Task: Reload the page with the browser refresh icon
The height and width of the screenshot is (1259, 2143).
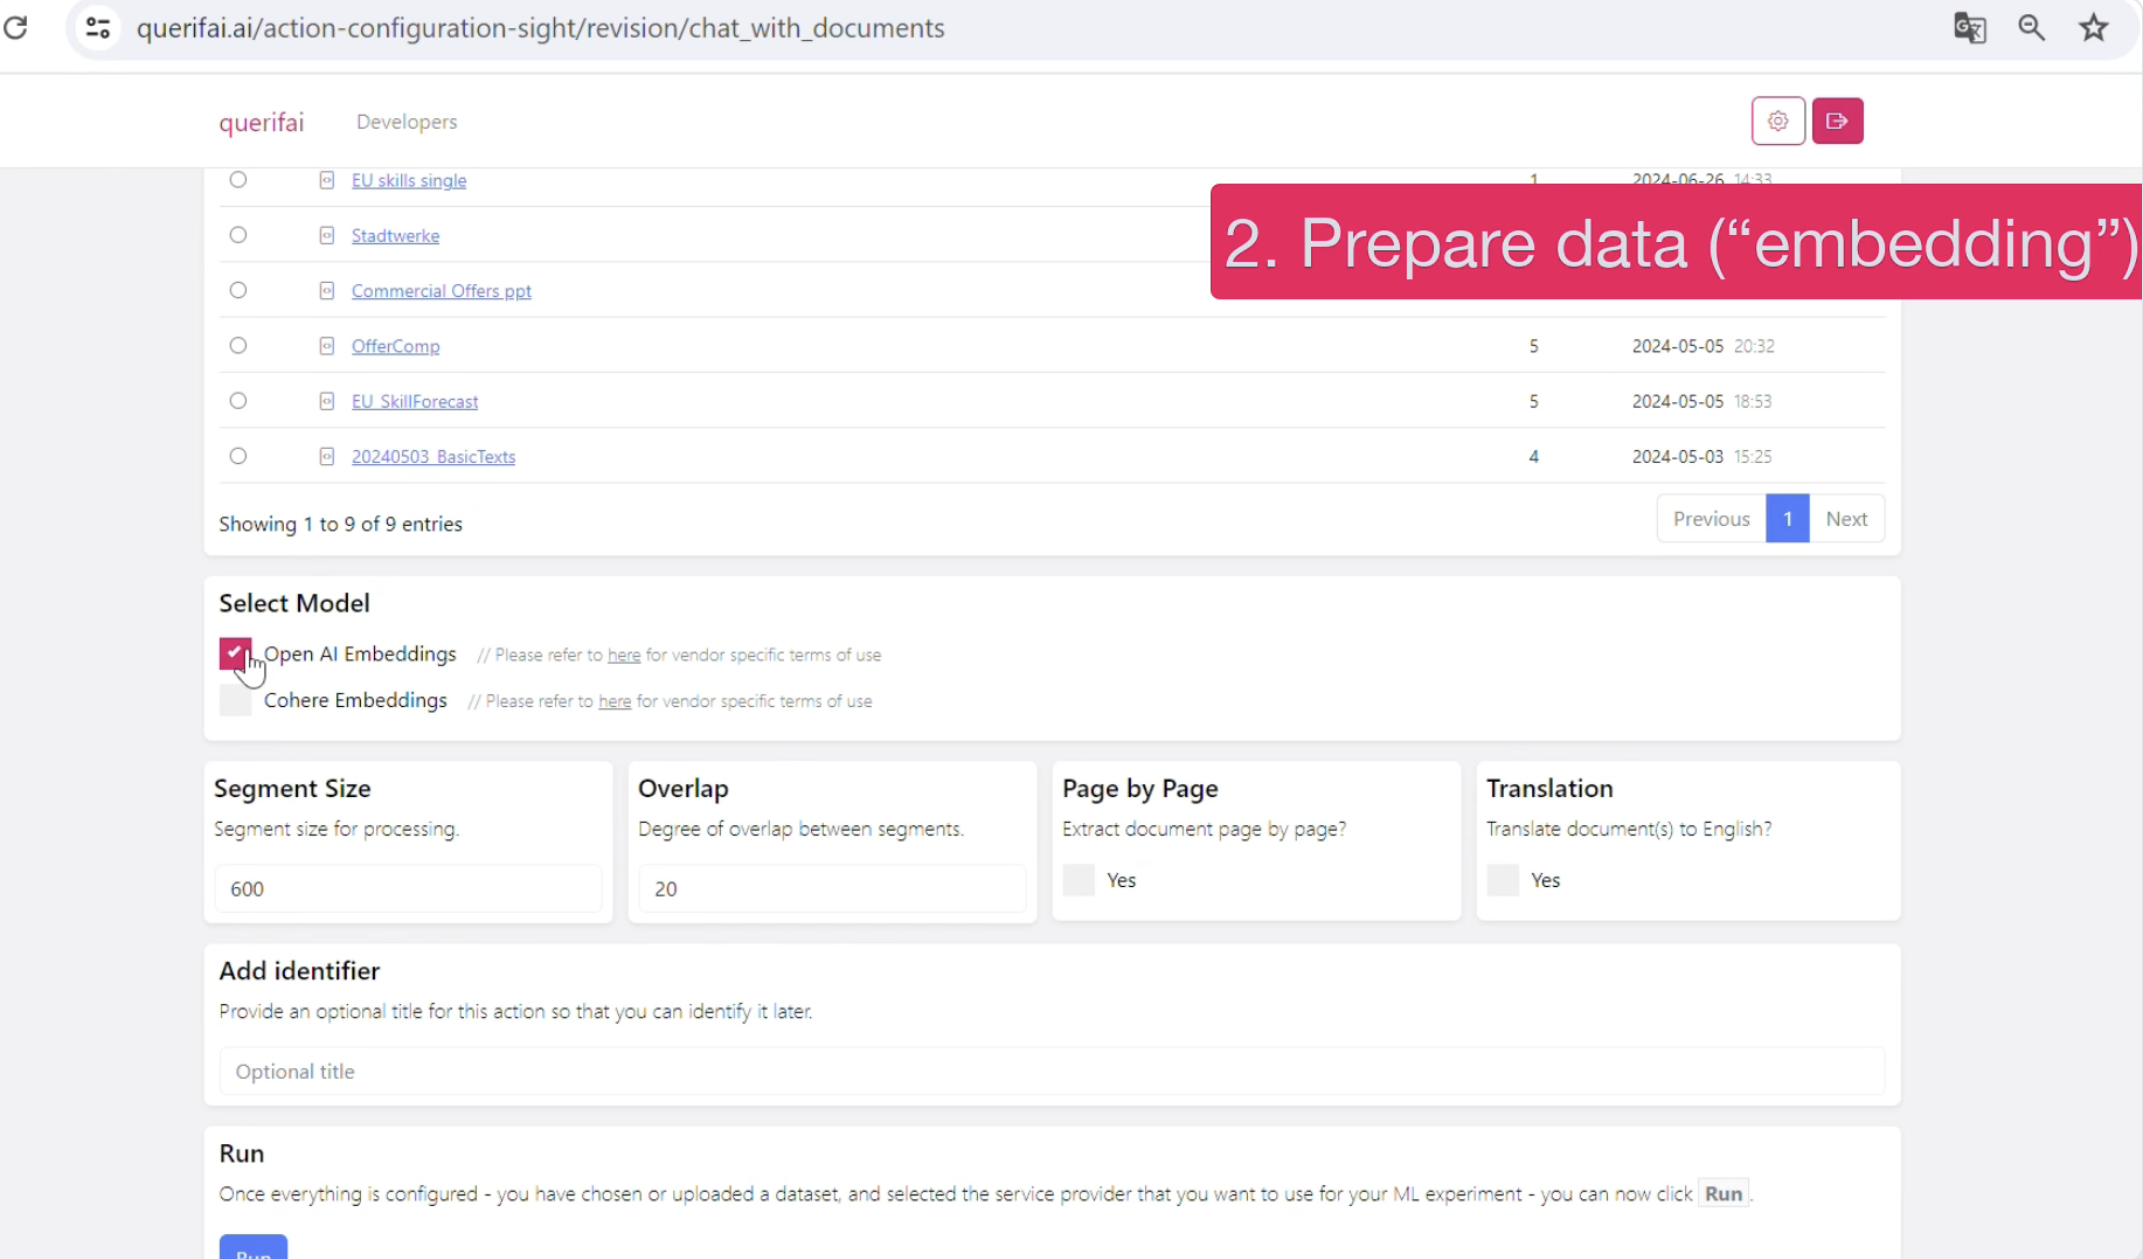Action: [x=16, y=27]
